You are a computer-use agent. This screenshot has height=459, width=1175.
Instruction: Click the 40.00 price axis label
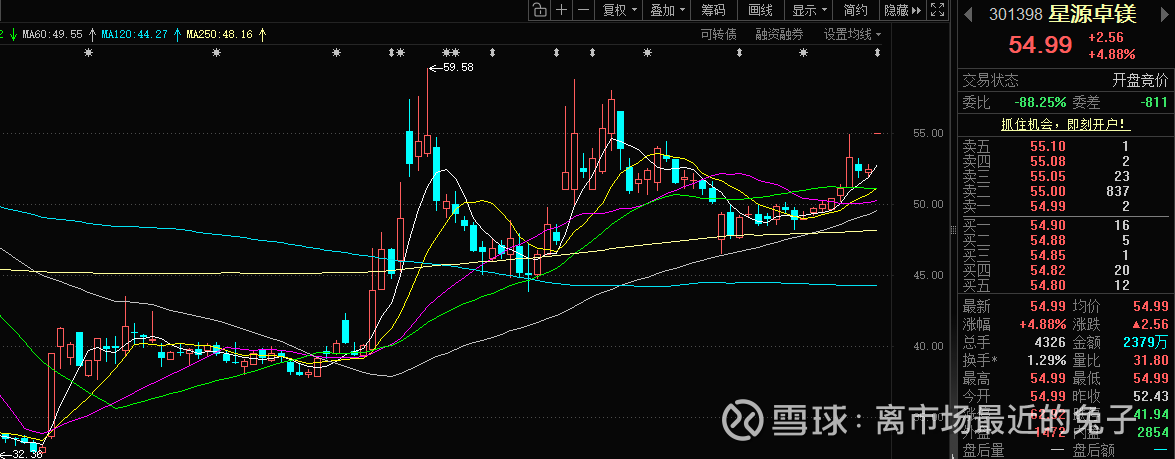point(927,346)
